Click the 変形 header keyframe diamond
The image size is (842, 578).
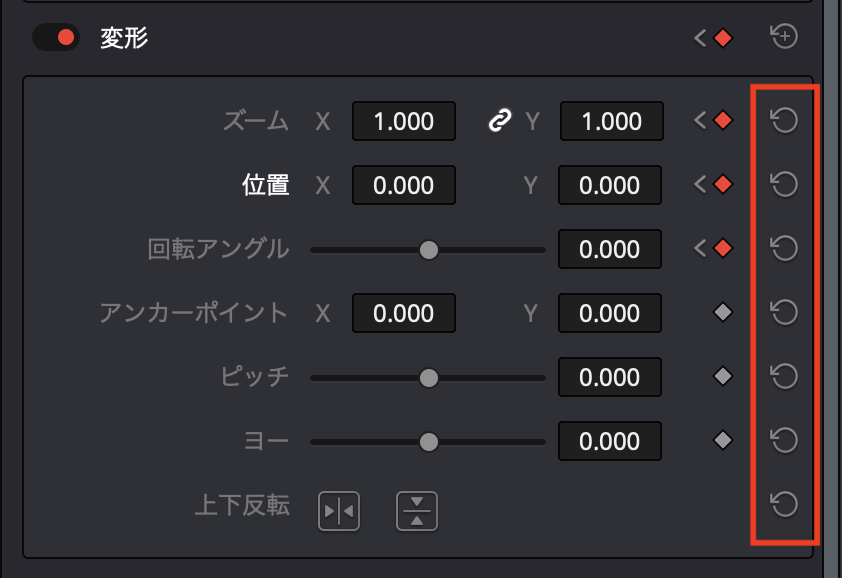click(723, 38)
